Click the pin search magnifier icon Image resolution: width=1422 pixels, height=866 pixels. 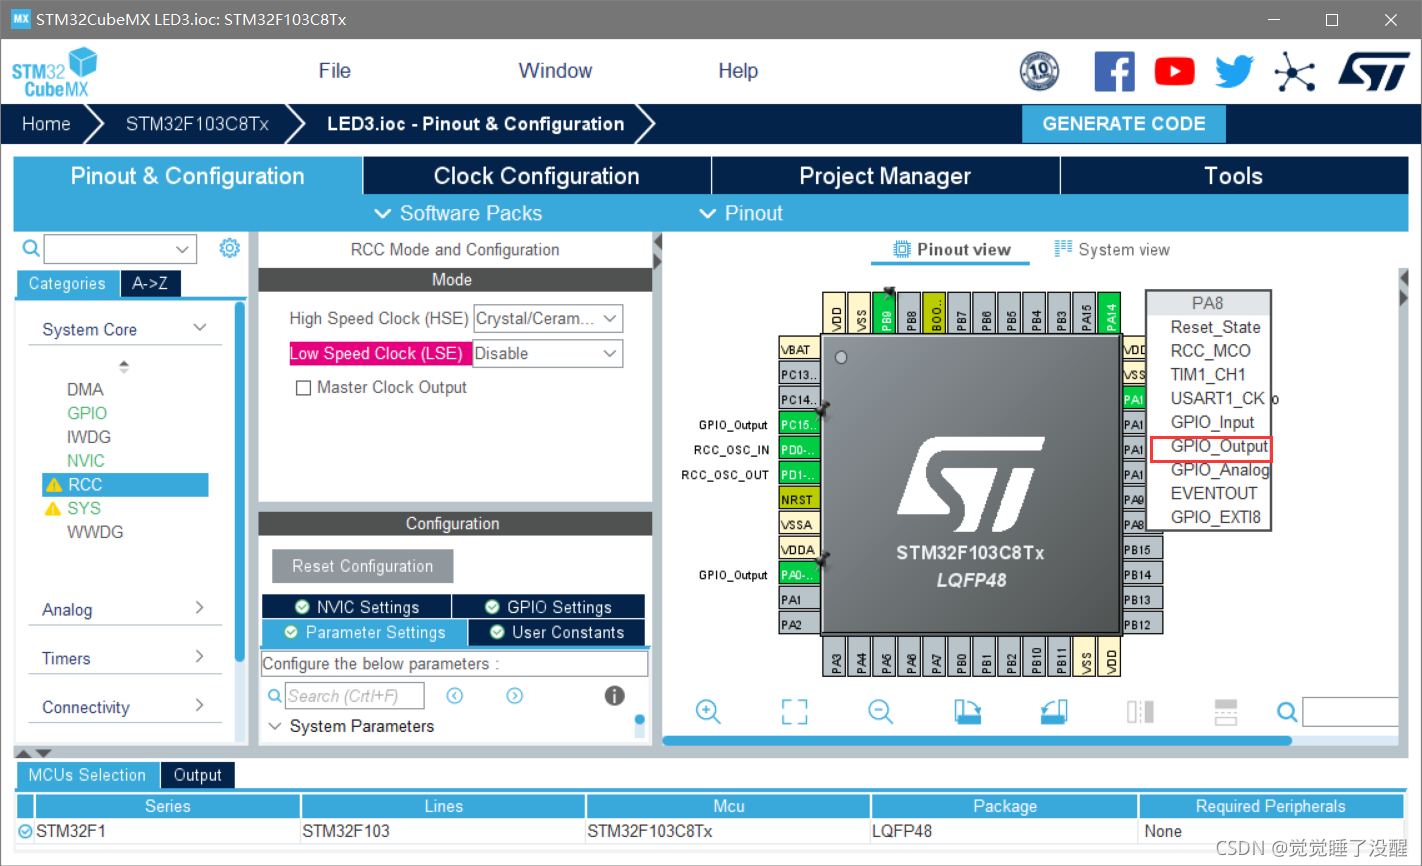coord(1287,712)
